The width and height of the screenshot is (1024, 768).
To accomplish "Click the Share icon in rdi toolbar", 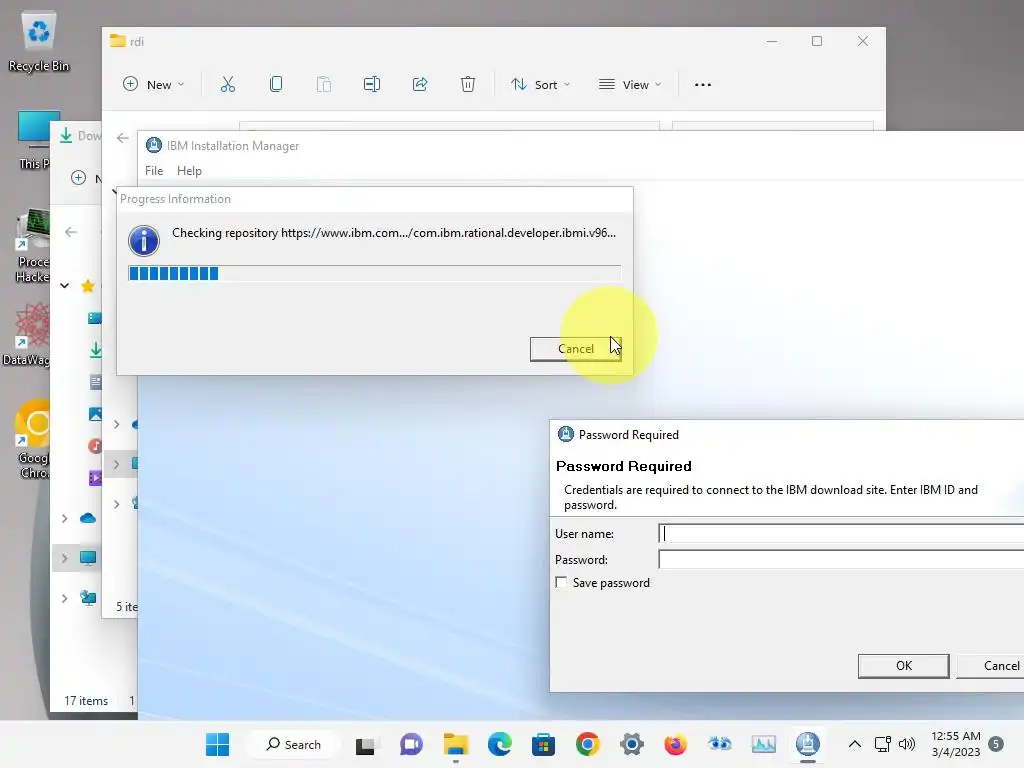I will click(420, 84).
